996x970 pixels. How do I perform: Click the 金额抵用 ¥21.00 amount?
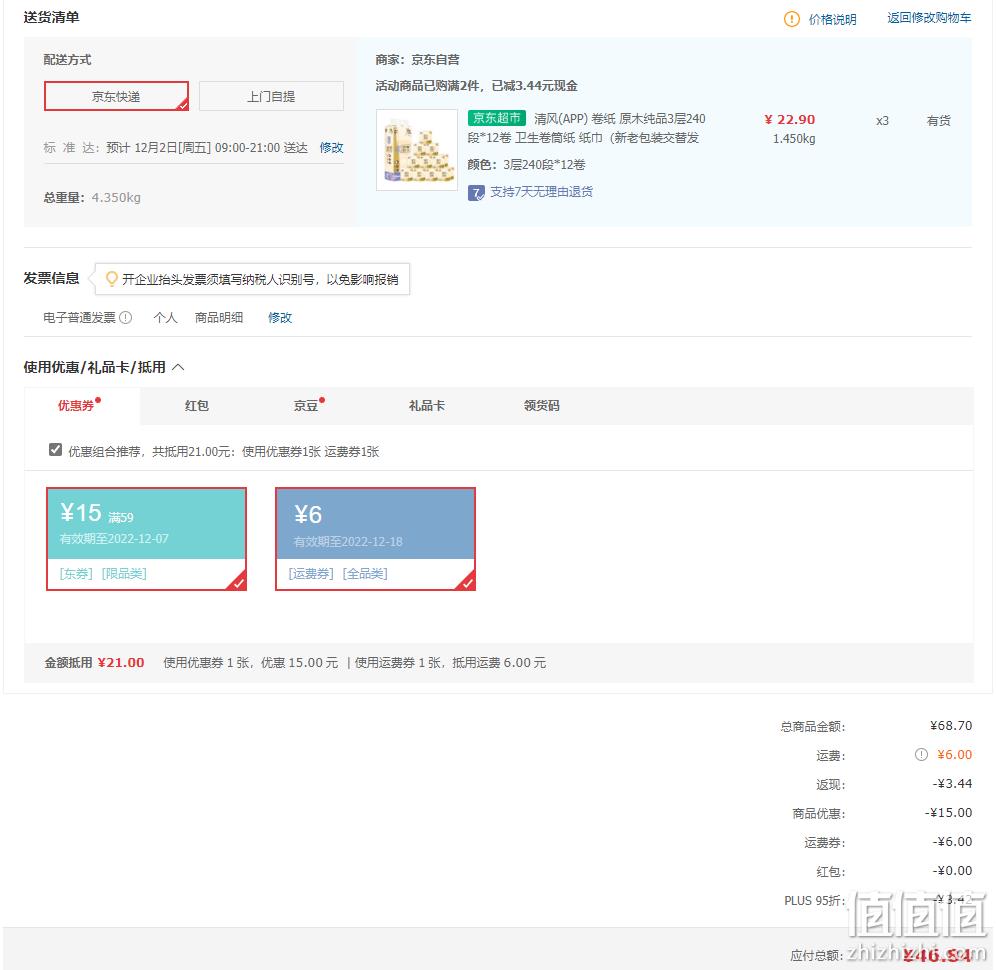click(x=121, y=663)
